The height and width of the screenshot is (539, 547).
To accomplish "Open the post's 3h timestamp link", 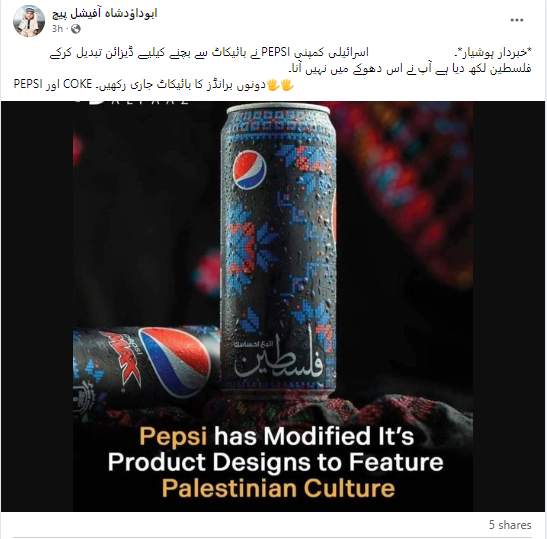I will pyautogui.click(x=57, y=29).
